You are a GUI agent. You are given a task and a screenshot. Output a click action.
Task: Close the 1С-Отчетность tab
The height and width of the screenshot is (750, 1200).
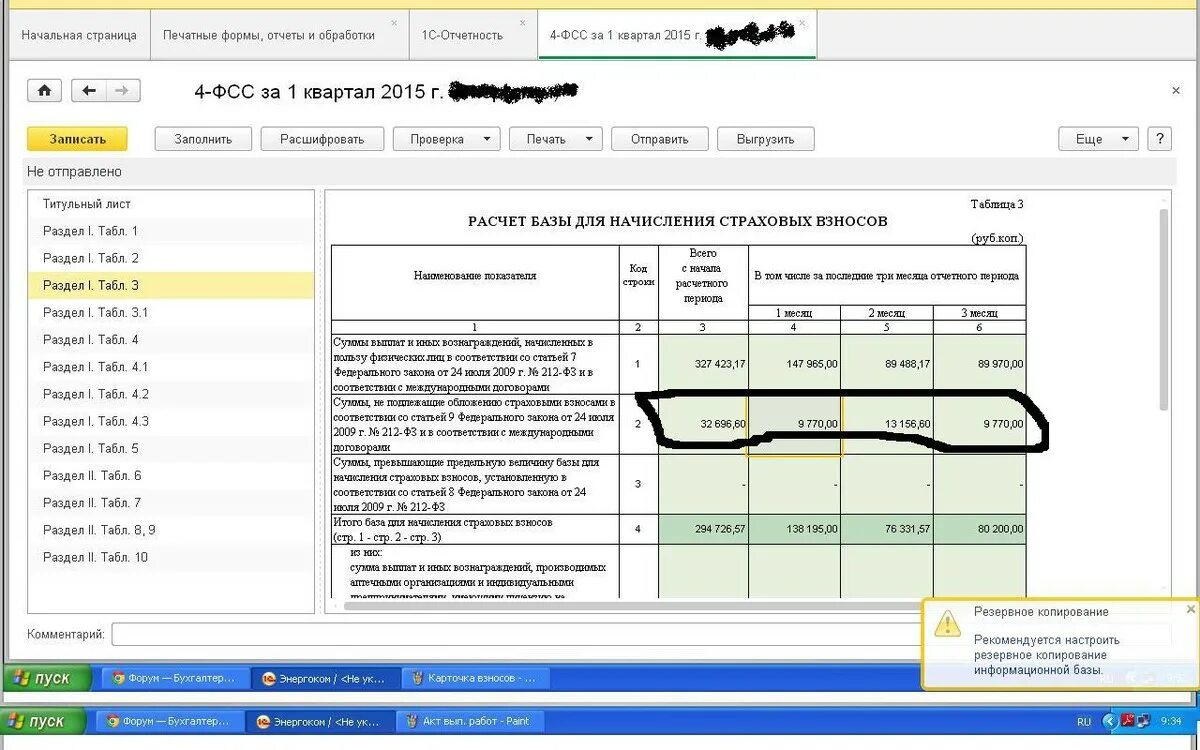(522, 22)
